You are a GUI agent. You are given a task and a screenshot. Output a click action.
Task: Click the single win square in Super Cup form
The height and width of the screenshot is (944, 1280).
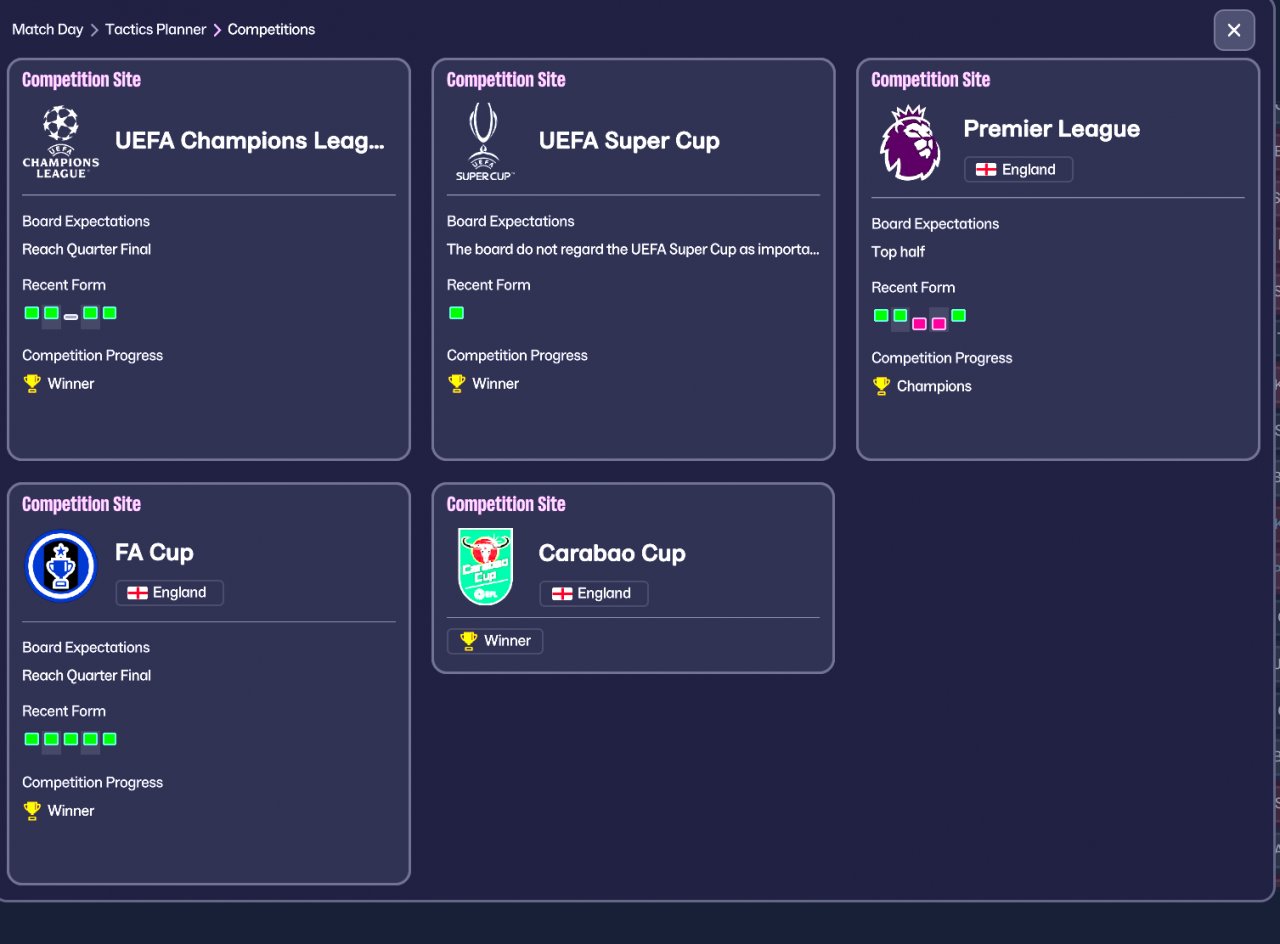(457, 313)
